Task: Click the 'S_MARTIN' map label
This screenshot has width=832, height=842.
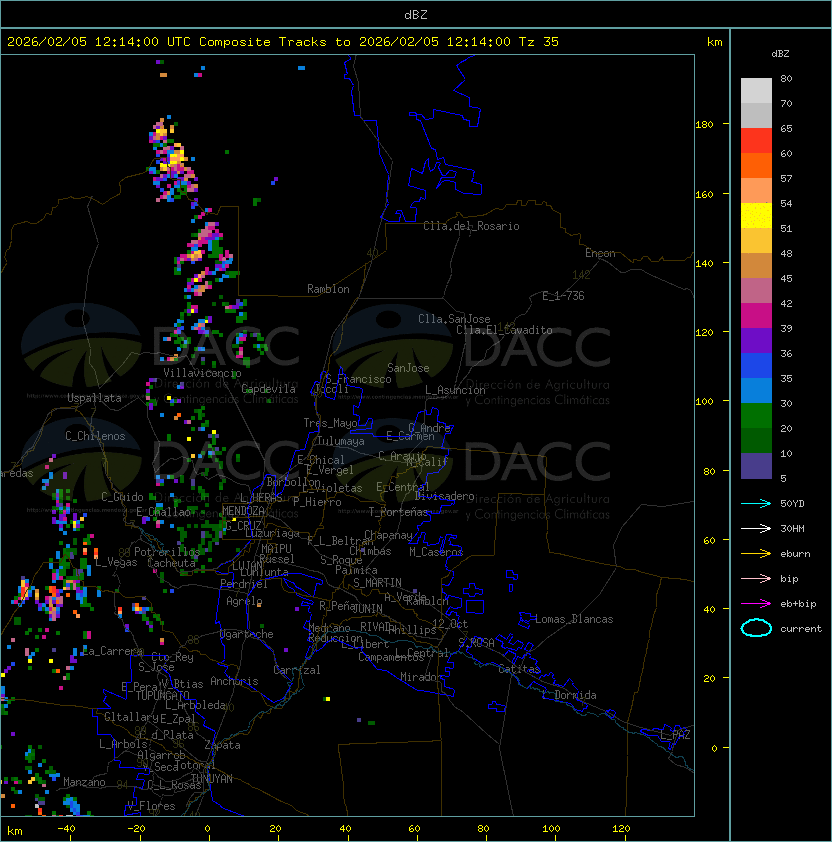Action: pyautogui.click(x=377, y=583)
